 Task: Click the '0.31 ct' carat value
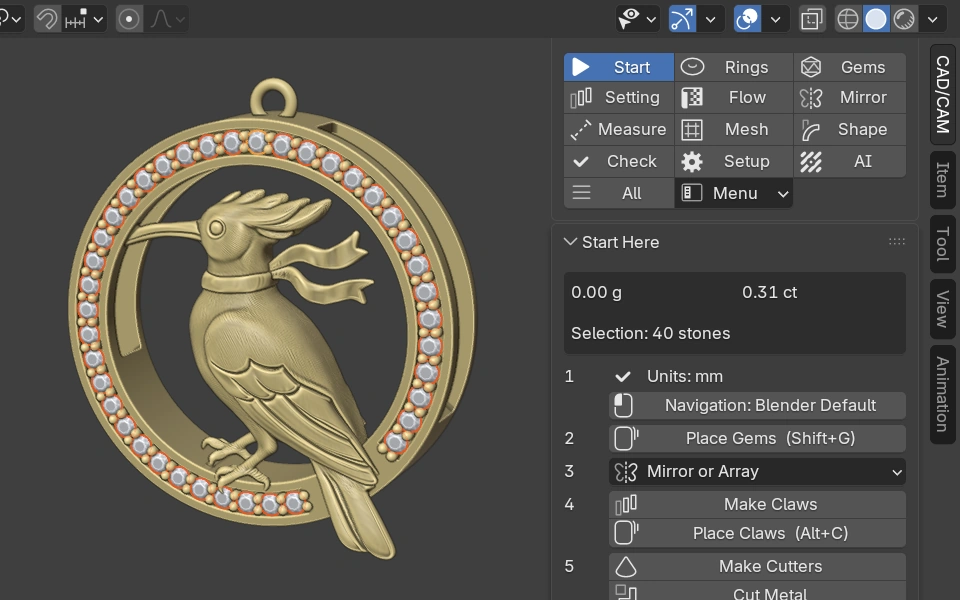(770, 293)
